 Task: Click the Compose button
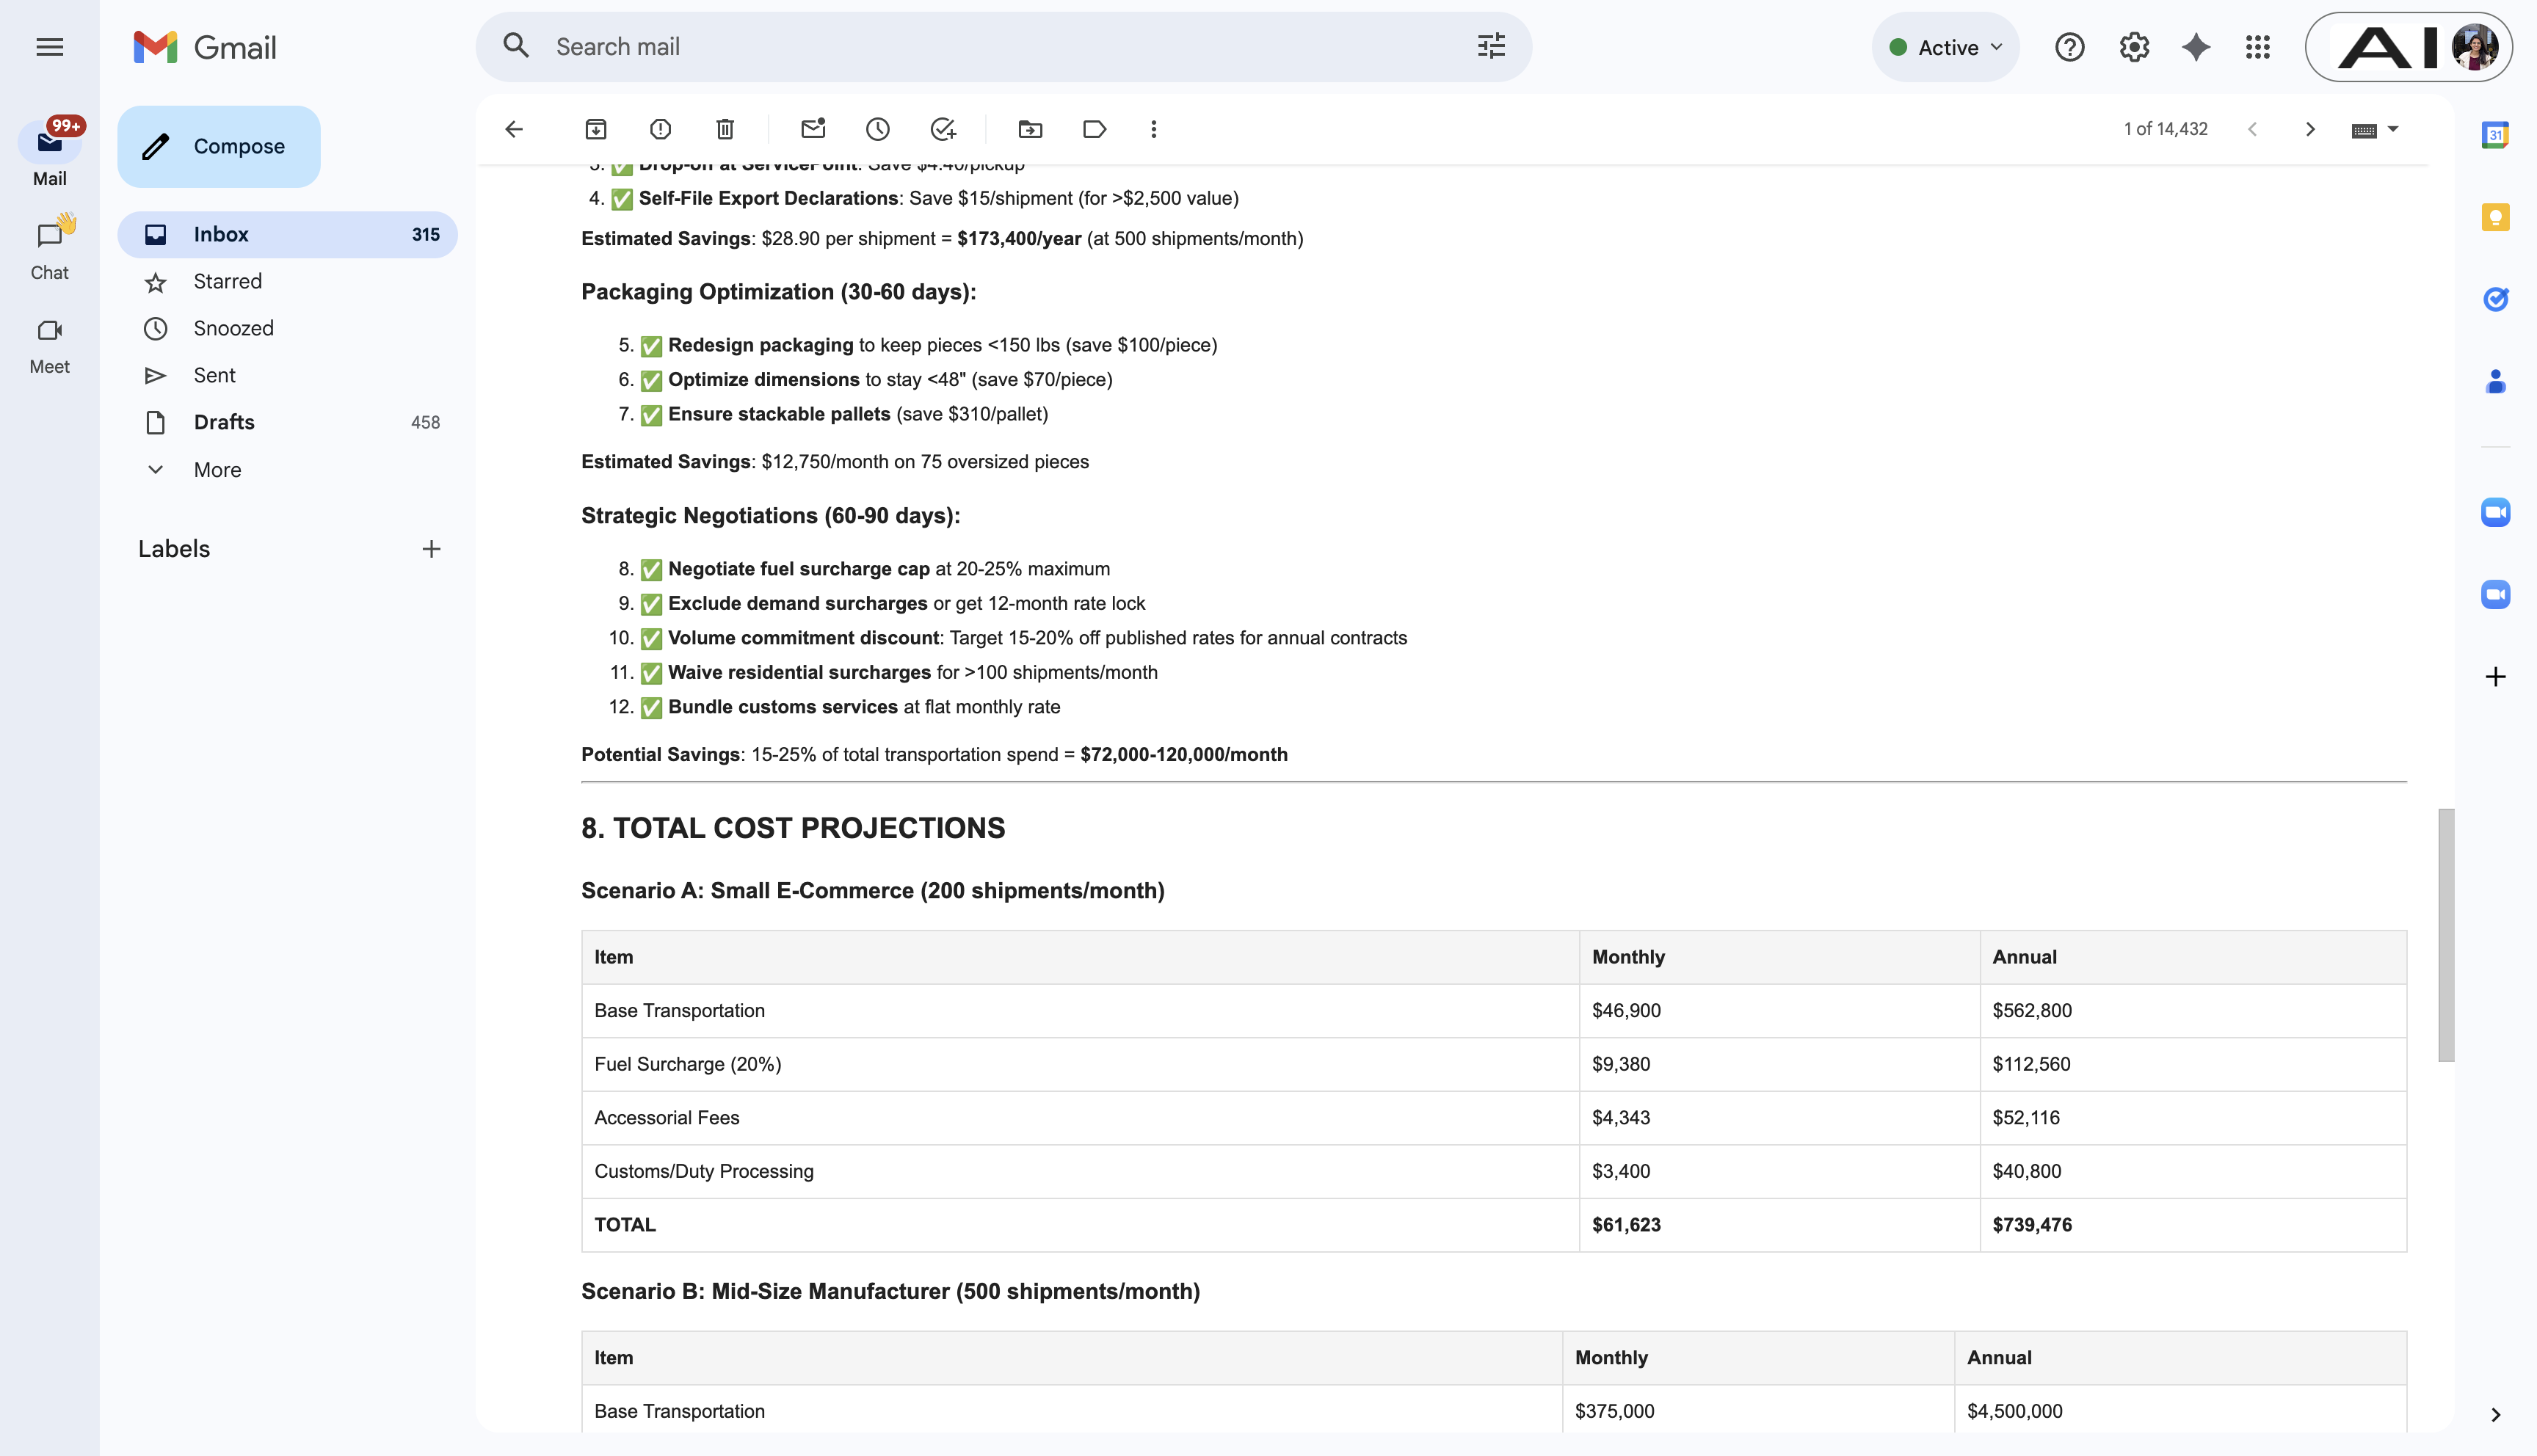click(219, 146)
